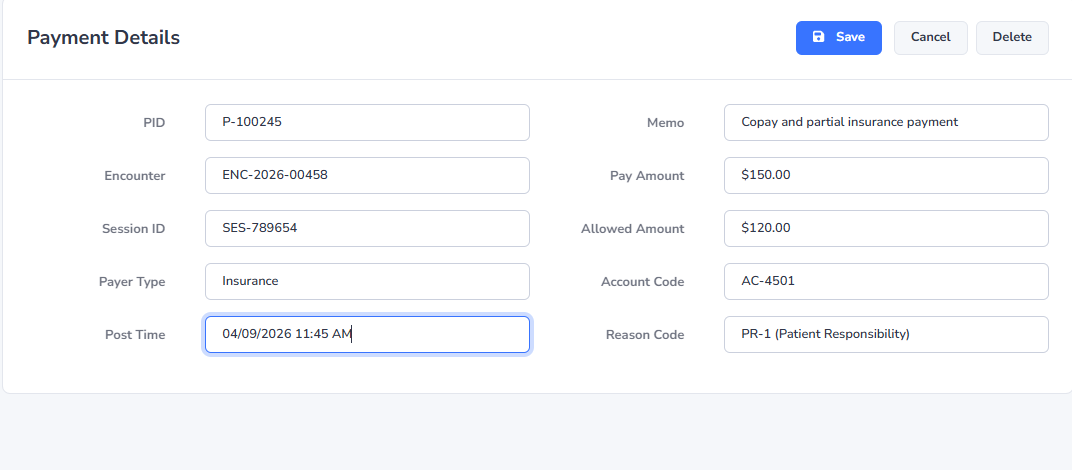Select the Encounter input field
The image size is (1072, 470).
(367, 175)
